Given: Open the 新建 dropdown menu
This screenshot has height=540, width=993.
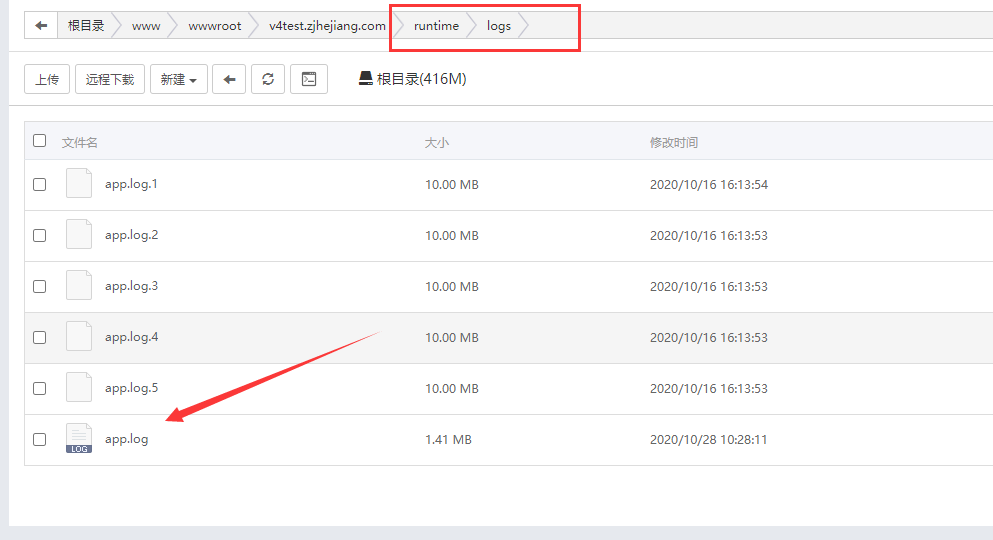Looking at the screenshot, I should (x=179, y=79).
